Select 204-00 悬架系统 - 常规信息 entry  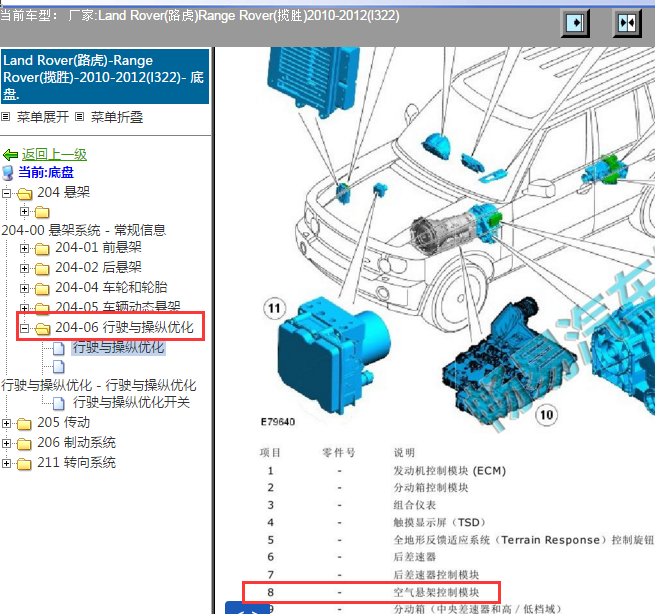coord(84,230)
